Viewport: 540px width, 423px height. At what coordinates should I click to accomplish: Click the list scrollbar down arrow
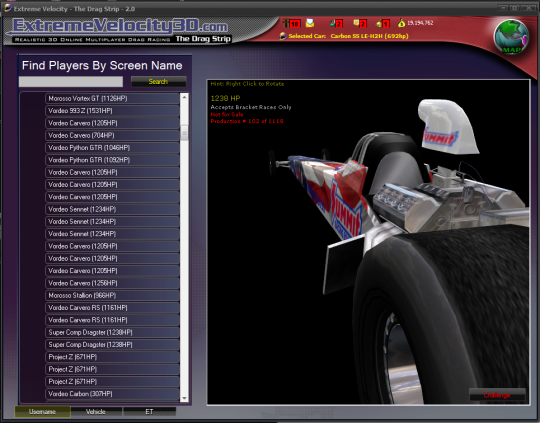click(x=184, y=398)
